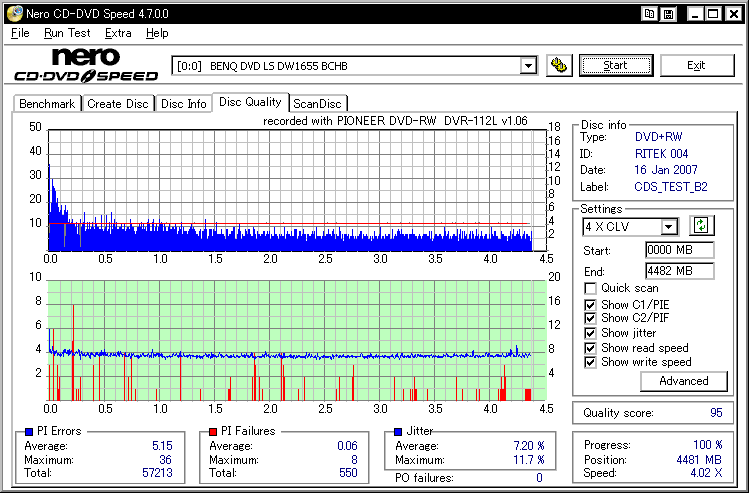This screenshot has width=749, height=493.
Task: Disable Show read speed checkbox
Action: point(590,348)
